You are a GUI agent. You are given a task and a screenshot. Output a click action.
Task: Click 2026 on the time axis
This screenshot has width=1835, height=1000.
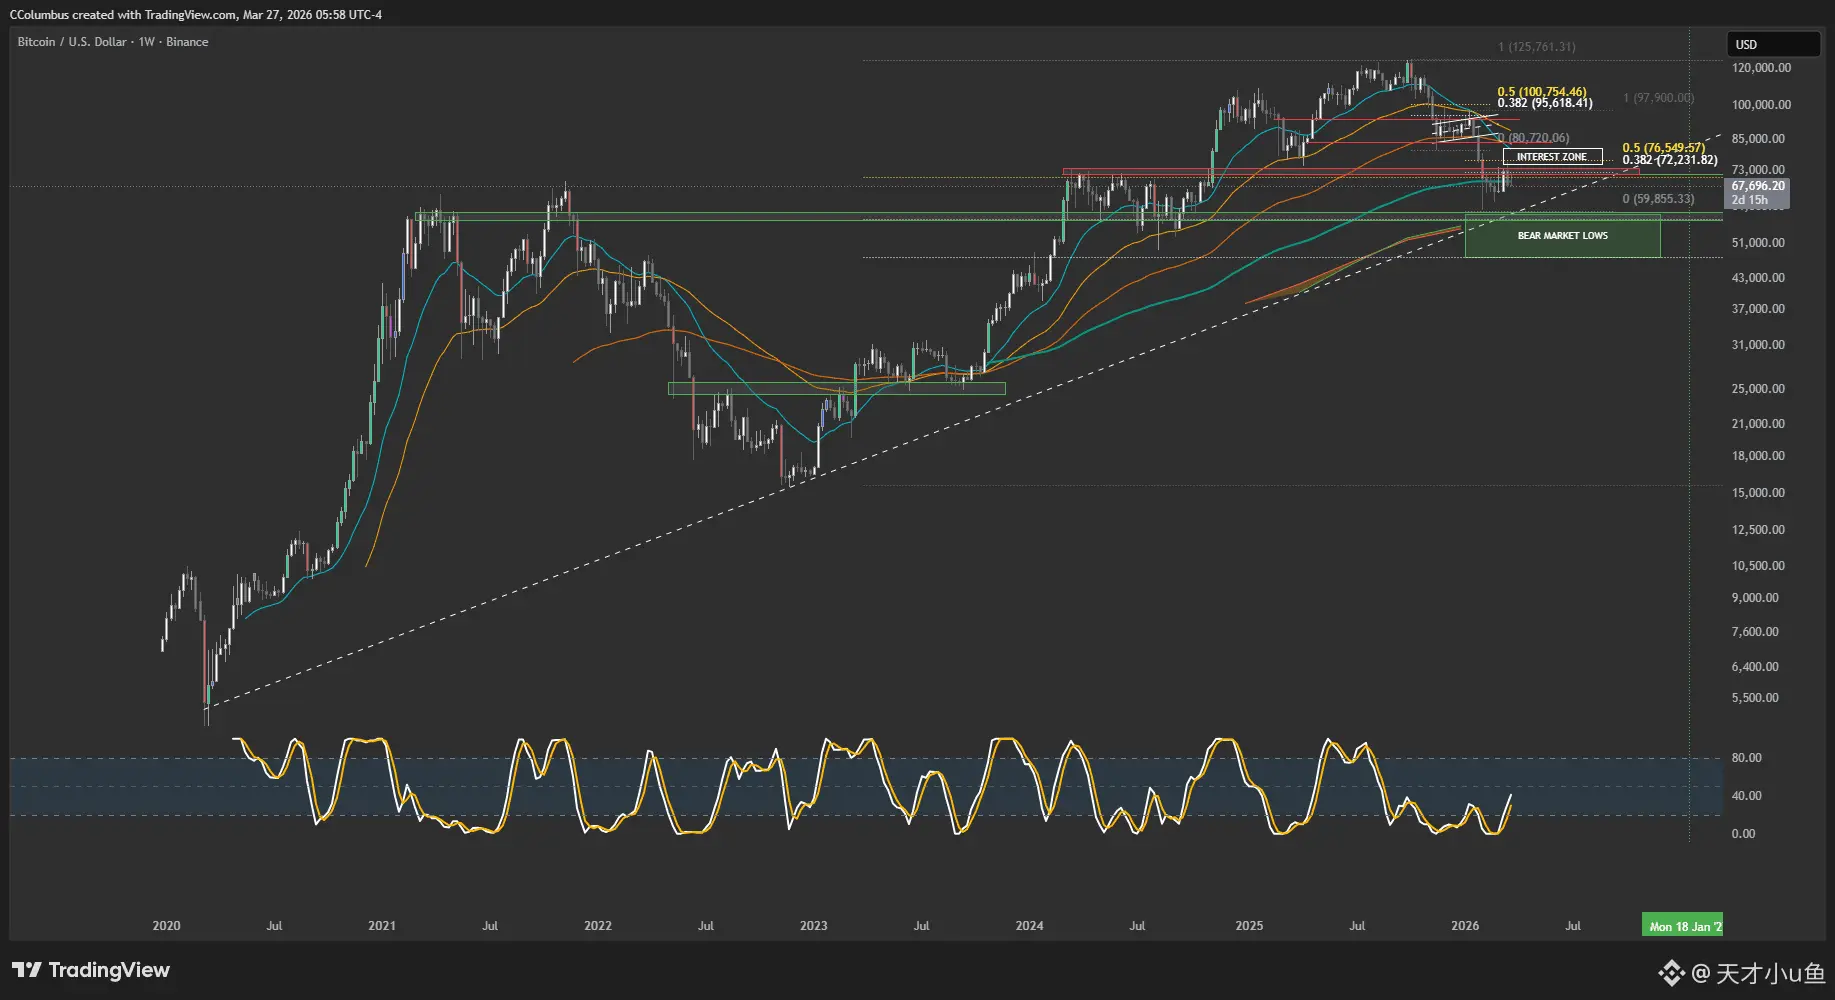click(x=1465, y=926)
